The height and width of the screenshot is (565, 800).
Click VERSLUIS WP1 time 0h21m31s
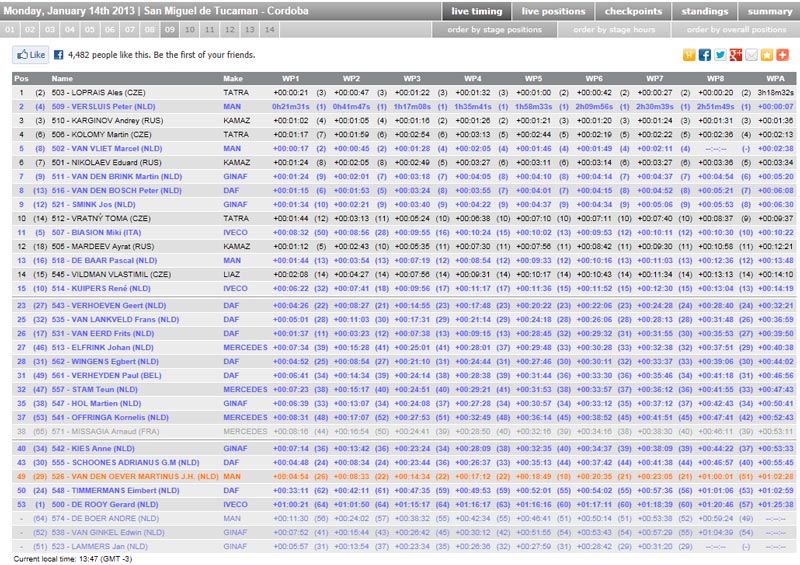[291, 107]
